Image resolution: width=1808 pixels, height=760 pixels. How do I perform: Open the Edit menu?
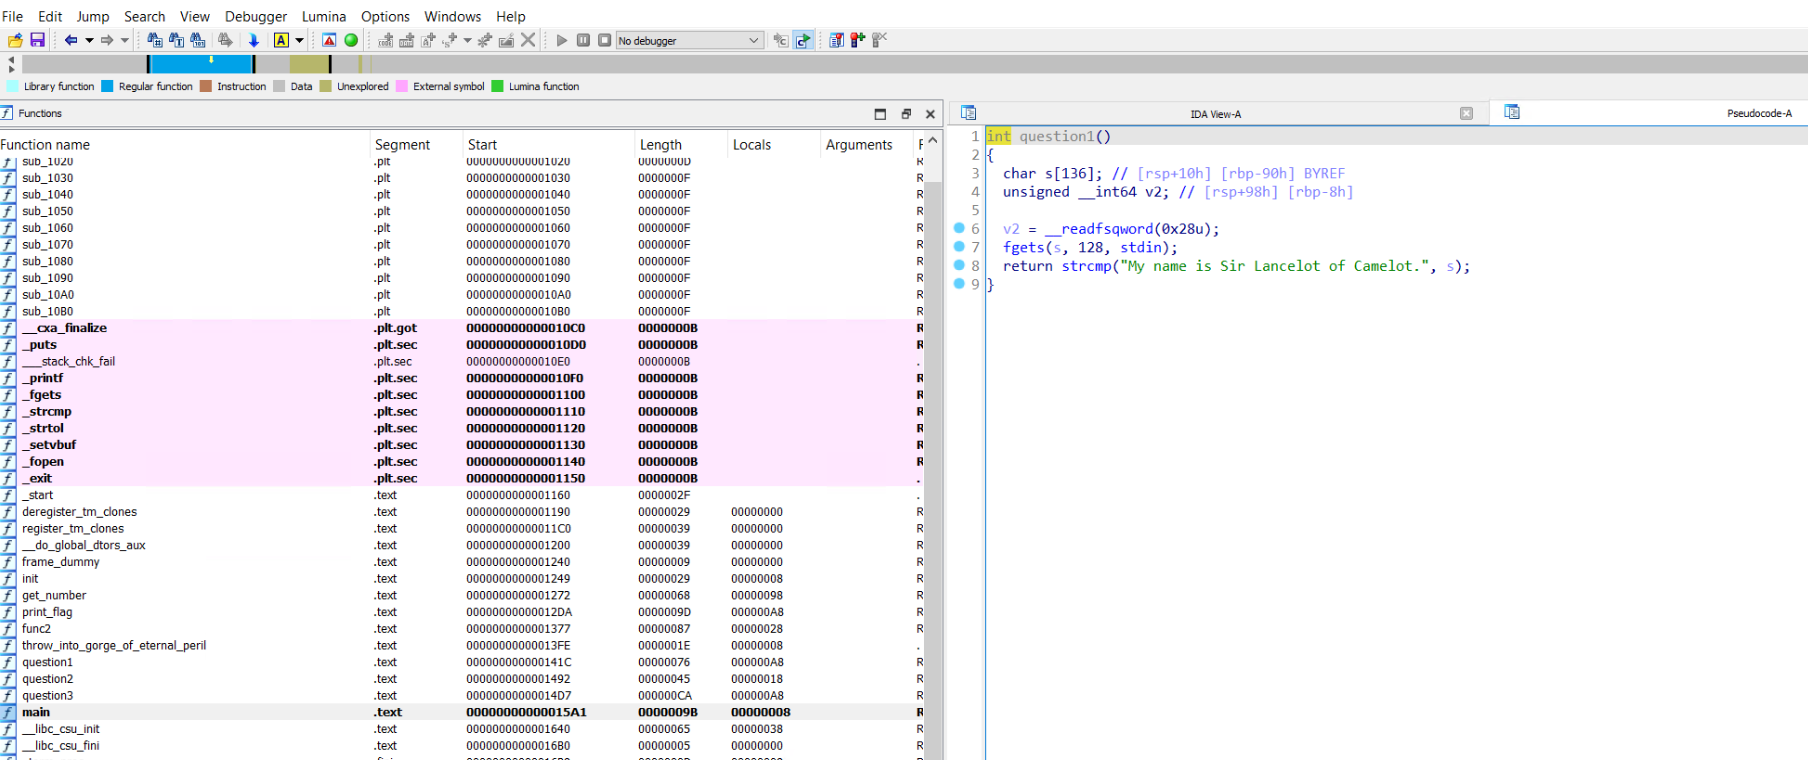pyautogui.click(x=50, y=16)
